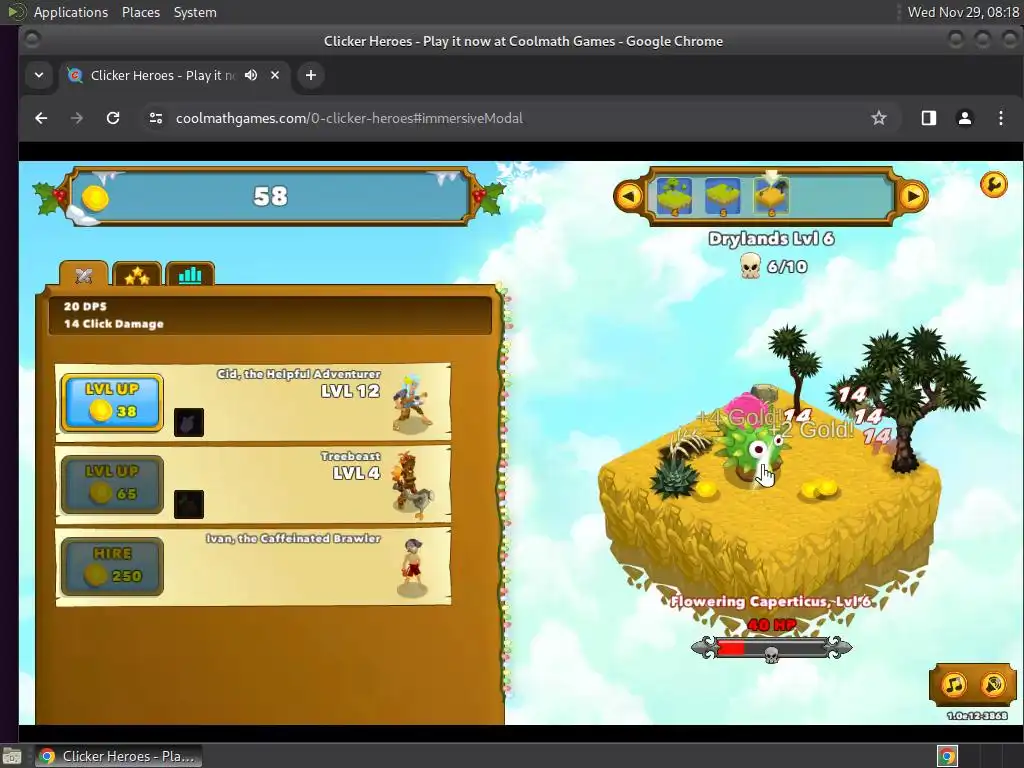Screen dimensions: 1024x768
Task: Open game settings wrench icon
Action: coord(993,185)
